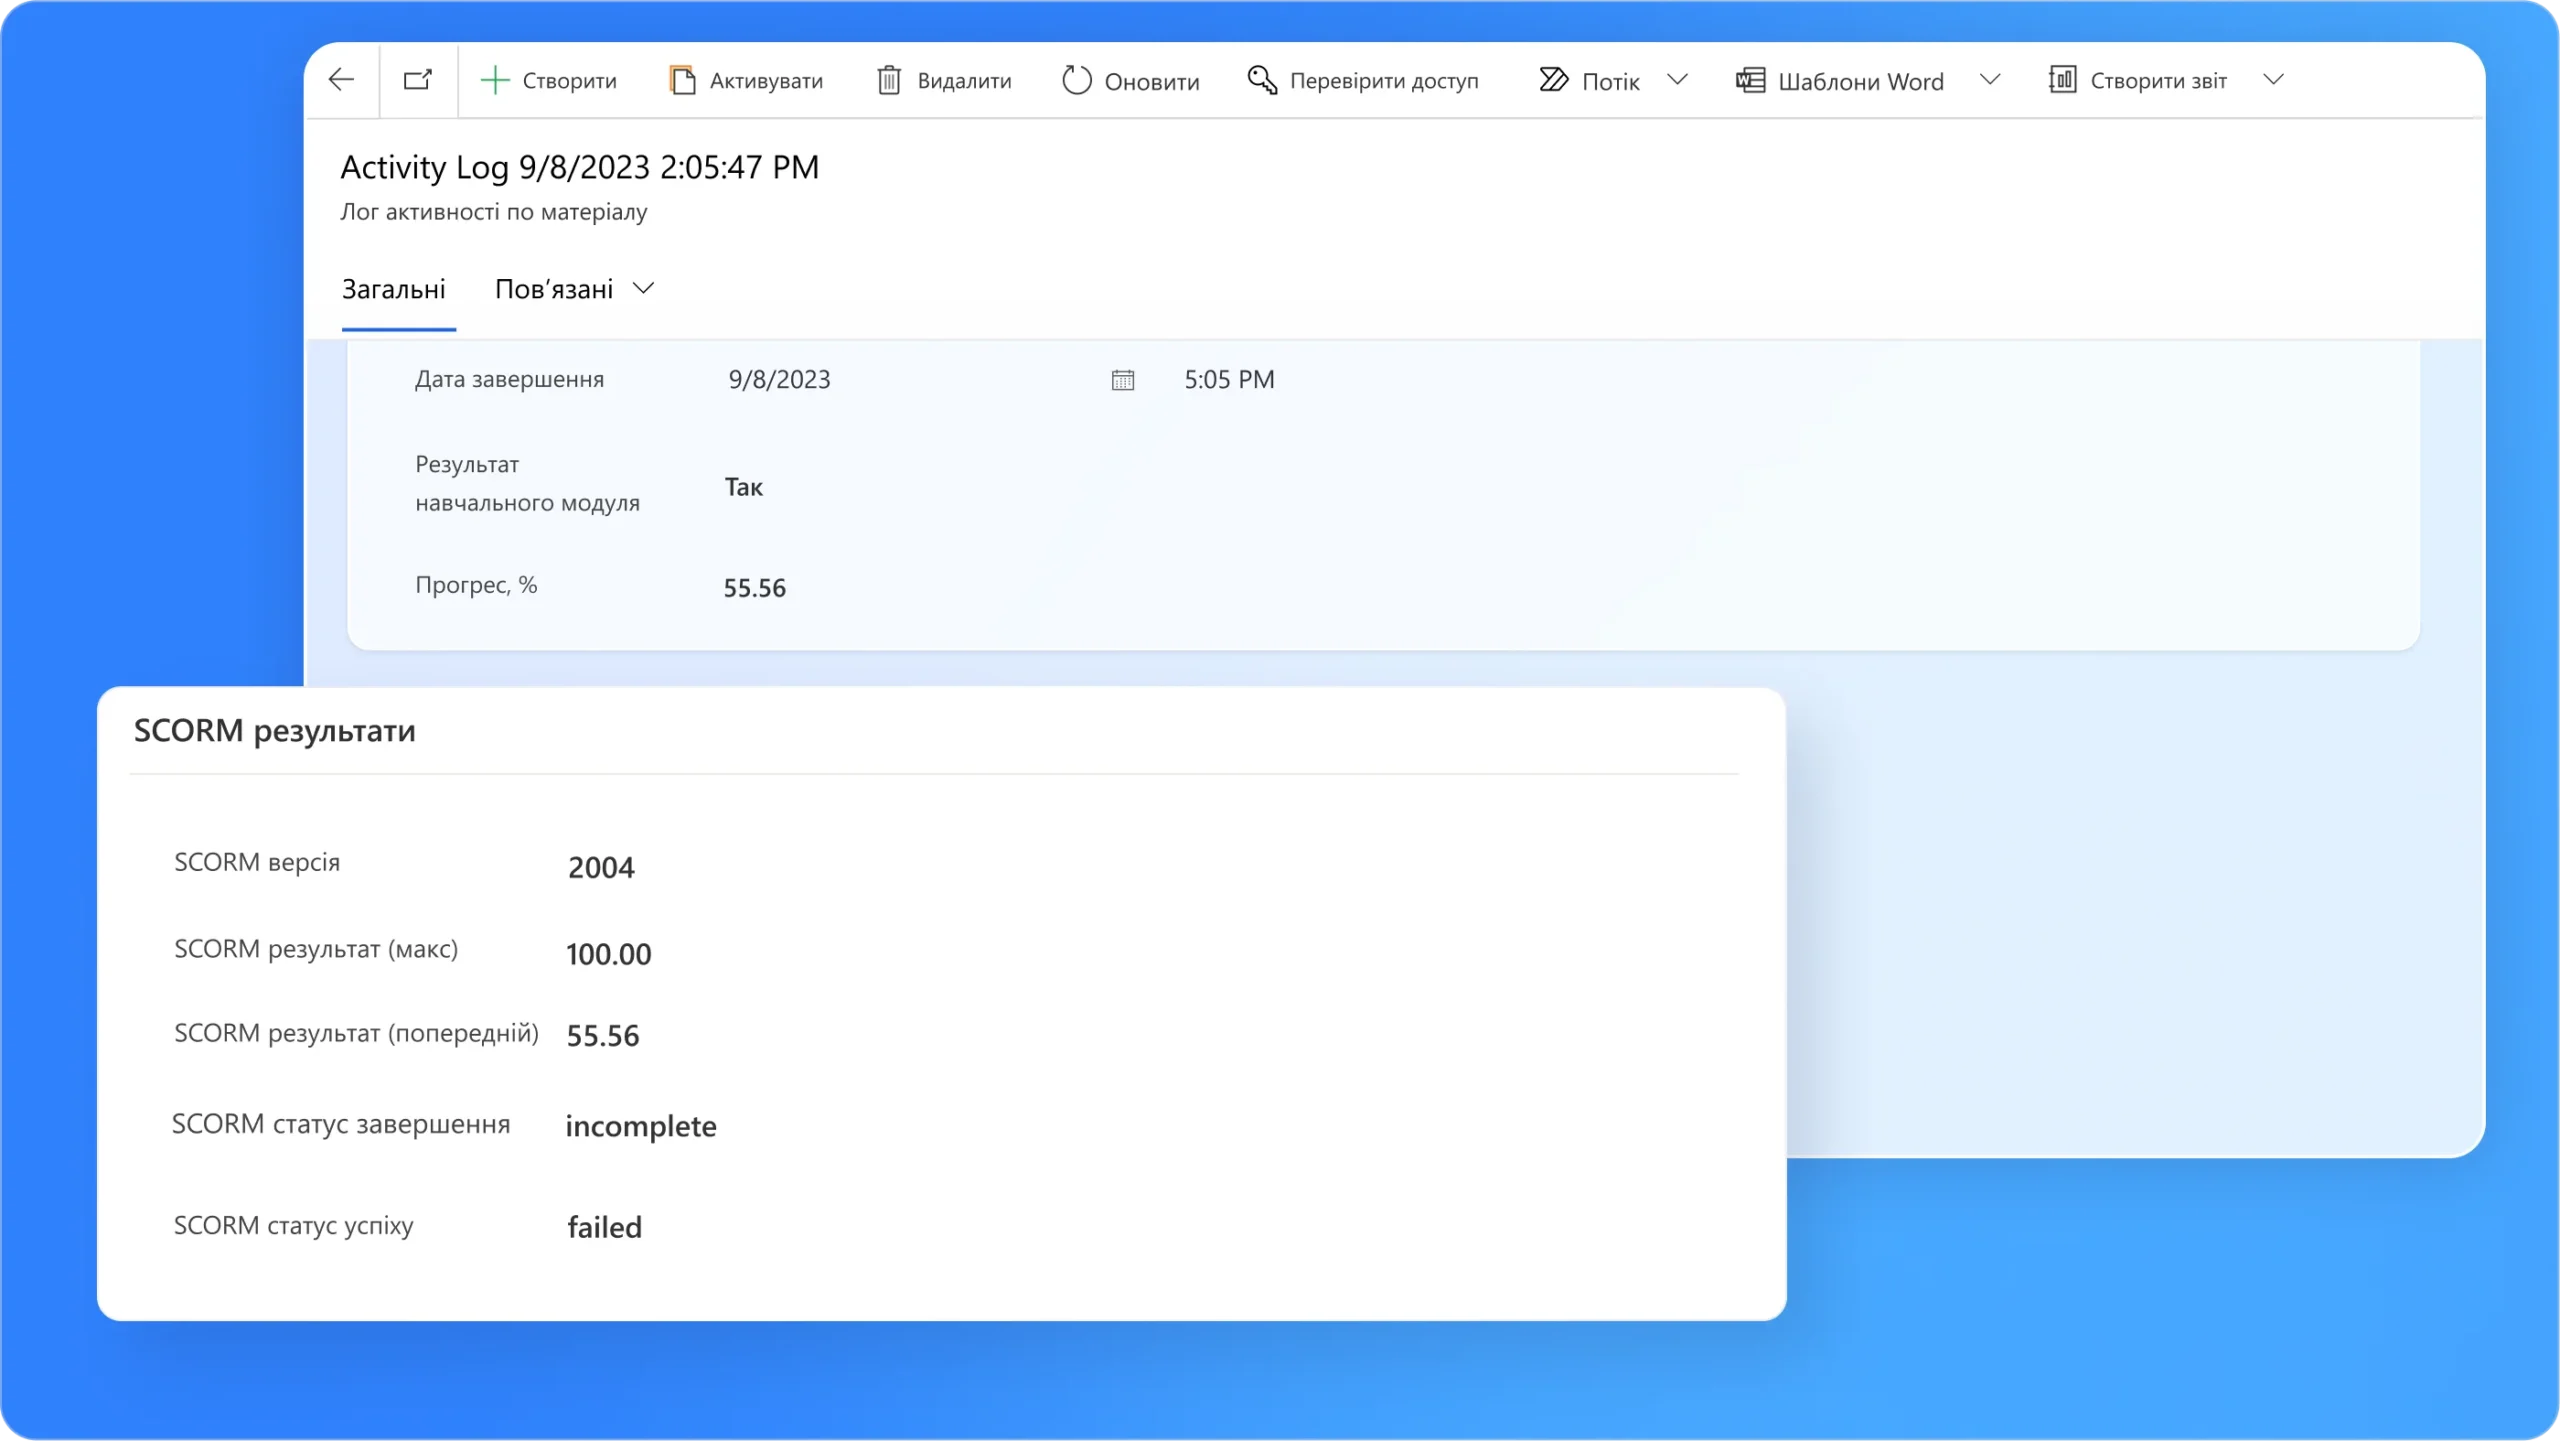Expand the Шаблони Word dropdown chevron

pos(1990,80)
